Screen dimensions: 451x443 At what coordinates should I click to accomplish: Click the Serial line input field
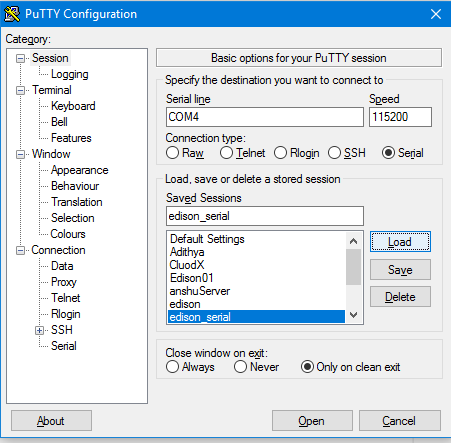265,117
